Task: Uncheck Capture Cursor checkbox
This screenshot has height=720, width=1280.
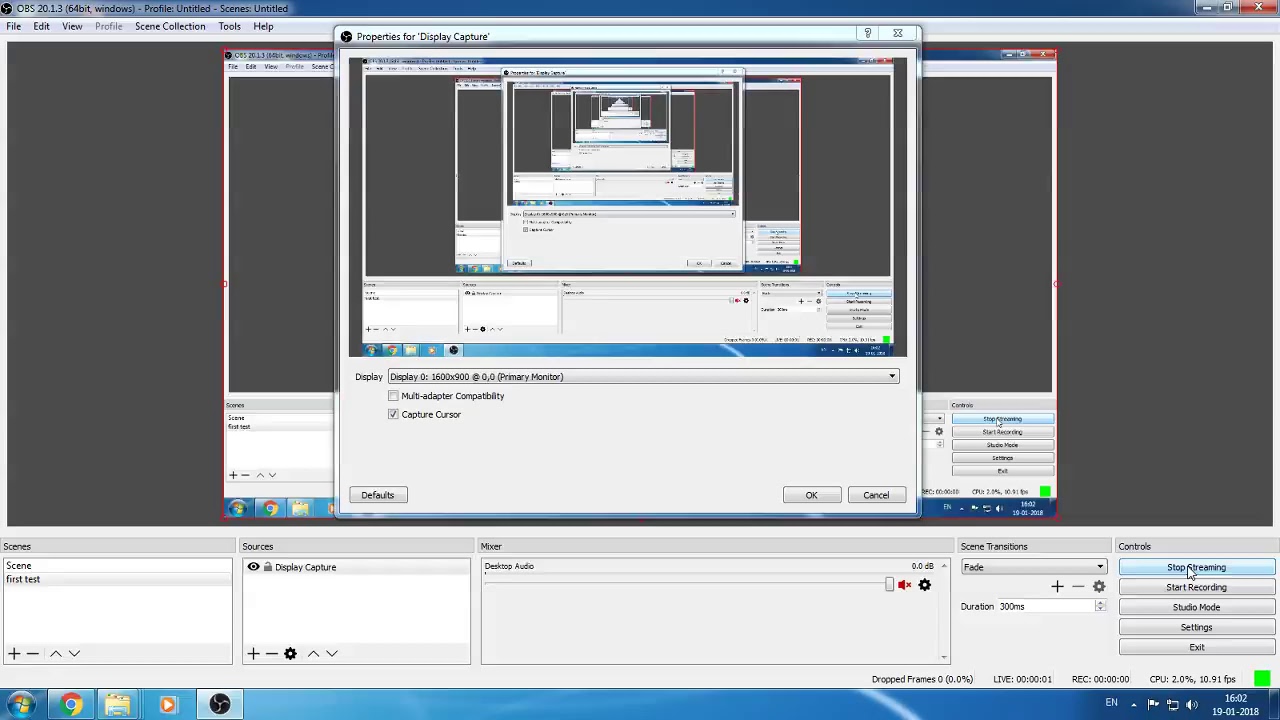Action: click(x=393, y=414)
